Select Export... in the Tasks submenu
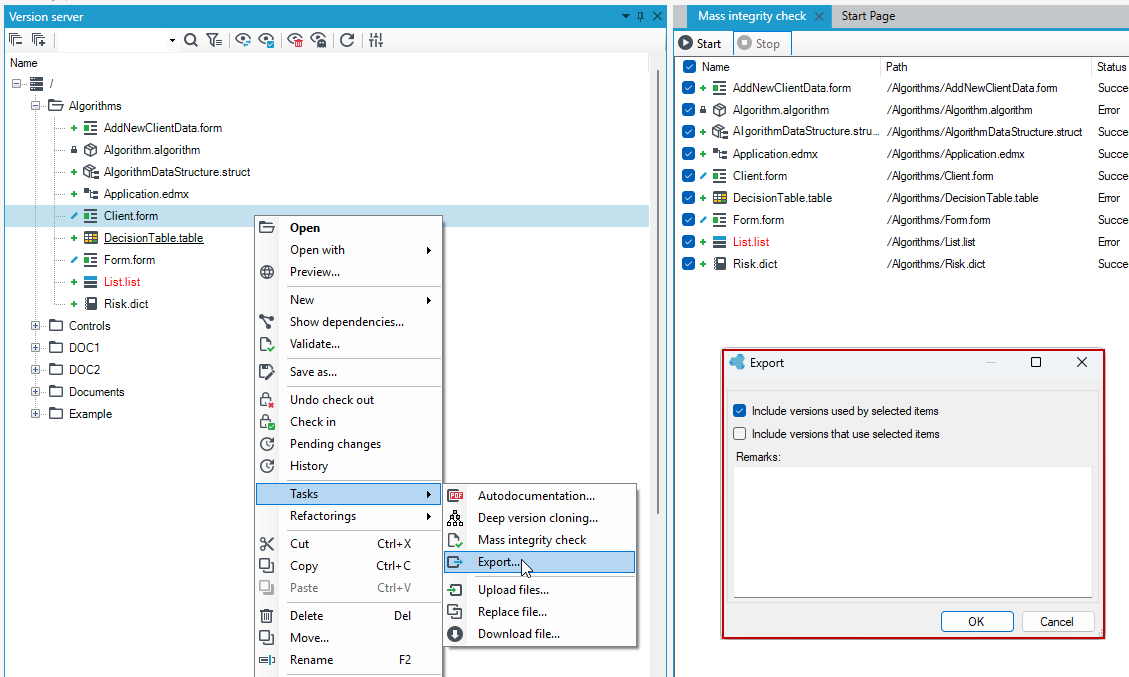Image resolution: width=1129 pixels, height=677 pixels. tap(539, 562)
